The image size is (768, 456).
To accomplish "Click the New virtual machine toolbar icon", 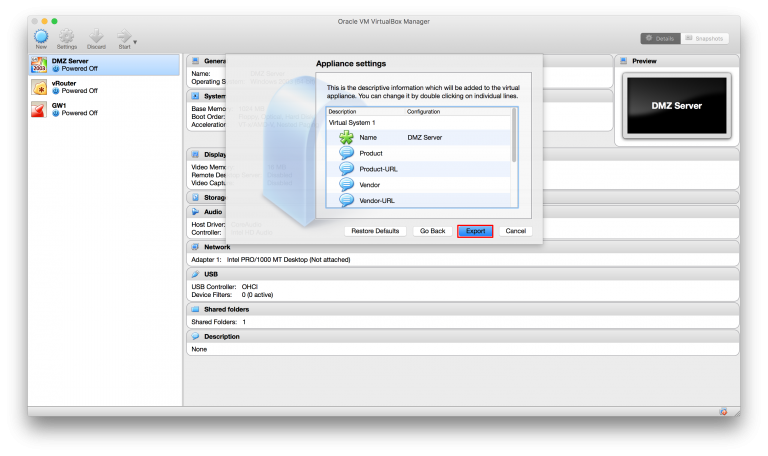I will [41, 37].
